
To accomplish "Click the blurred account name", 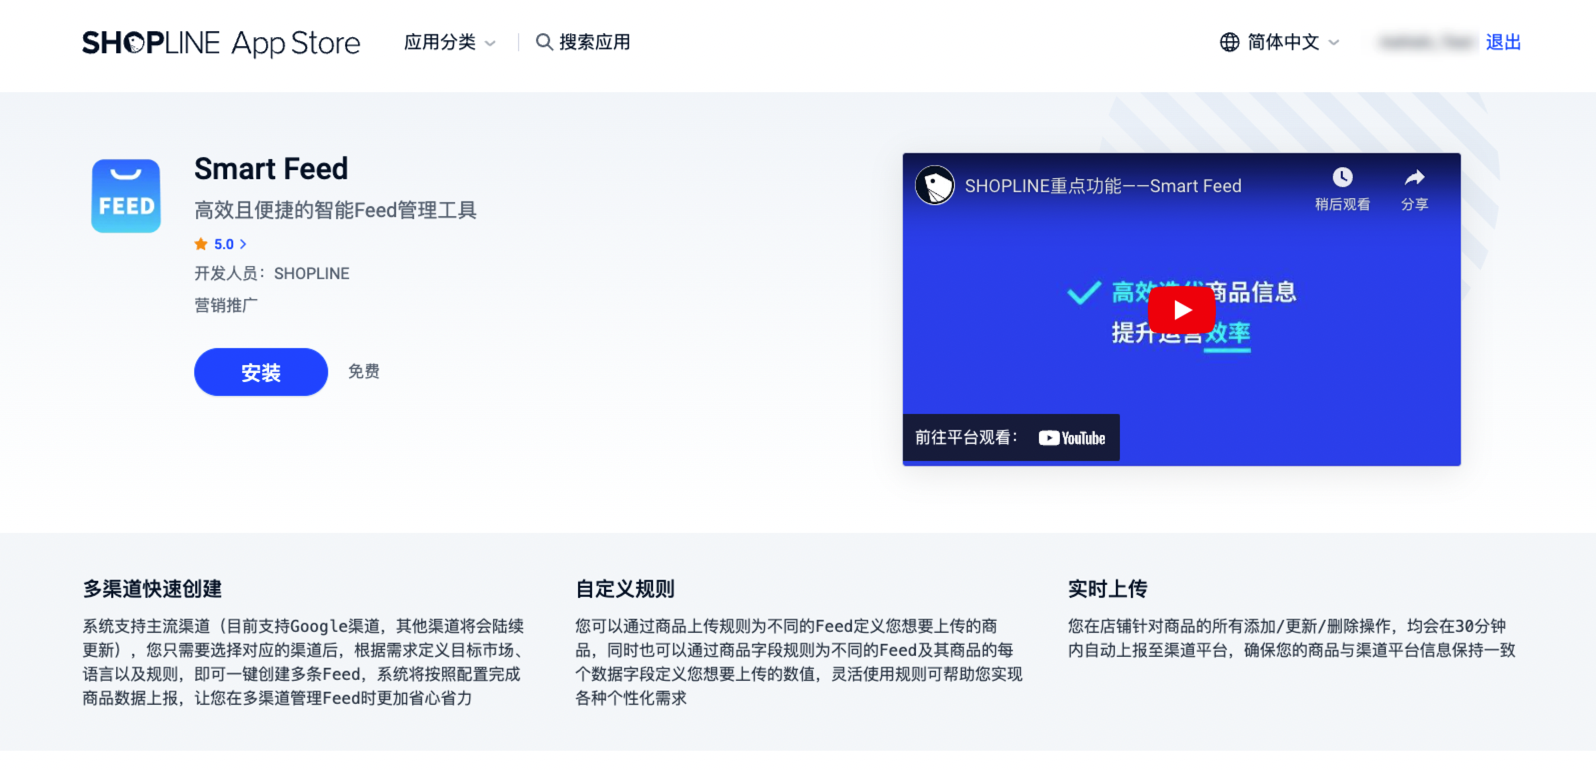I will click(x=1425, y=42).
